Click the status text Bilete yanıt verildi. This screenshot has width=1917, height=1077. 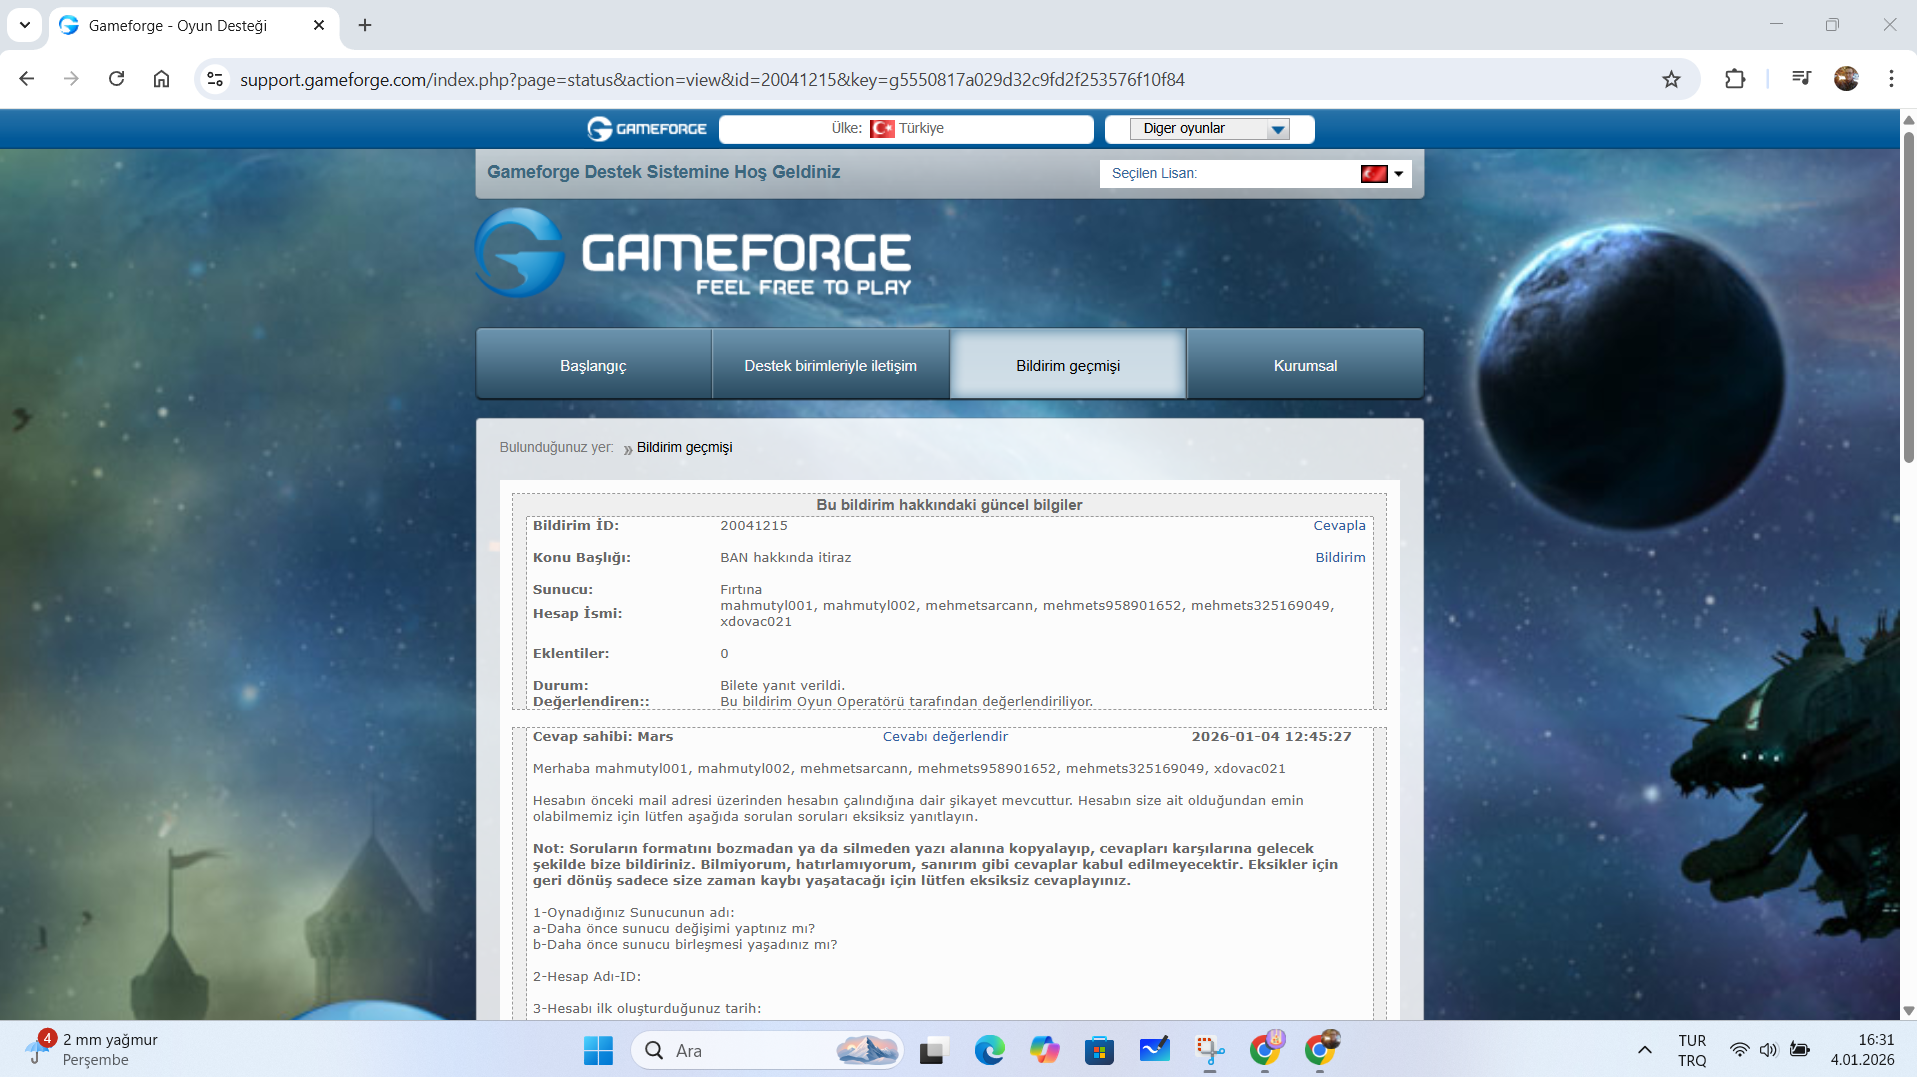(782, 686)
